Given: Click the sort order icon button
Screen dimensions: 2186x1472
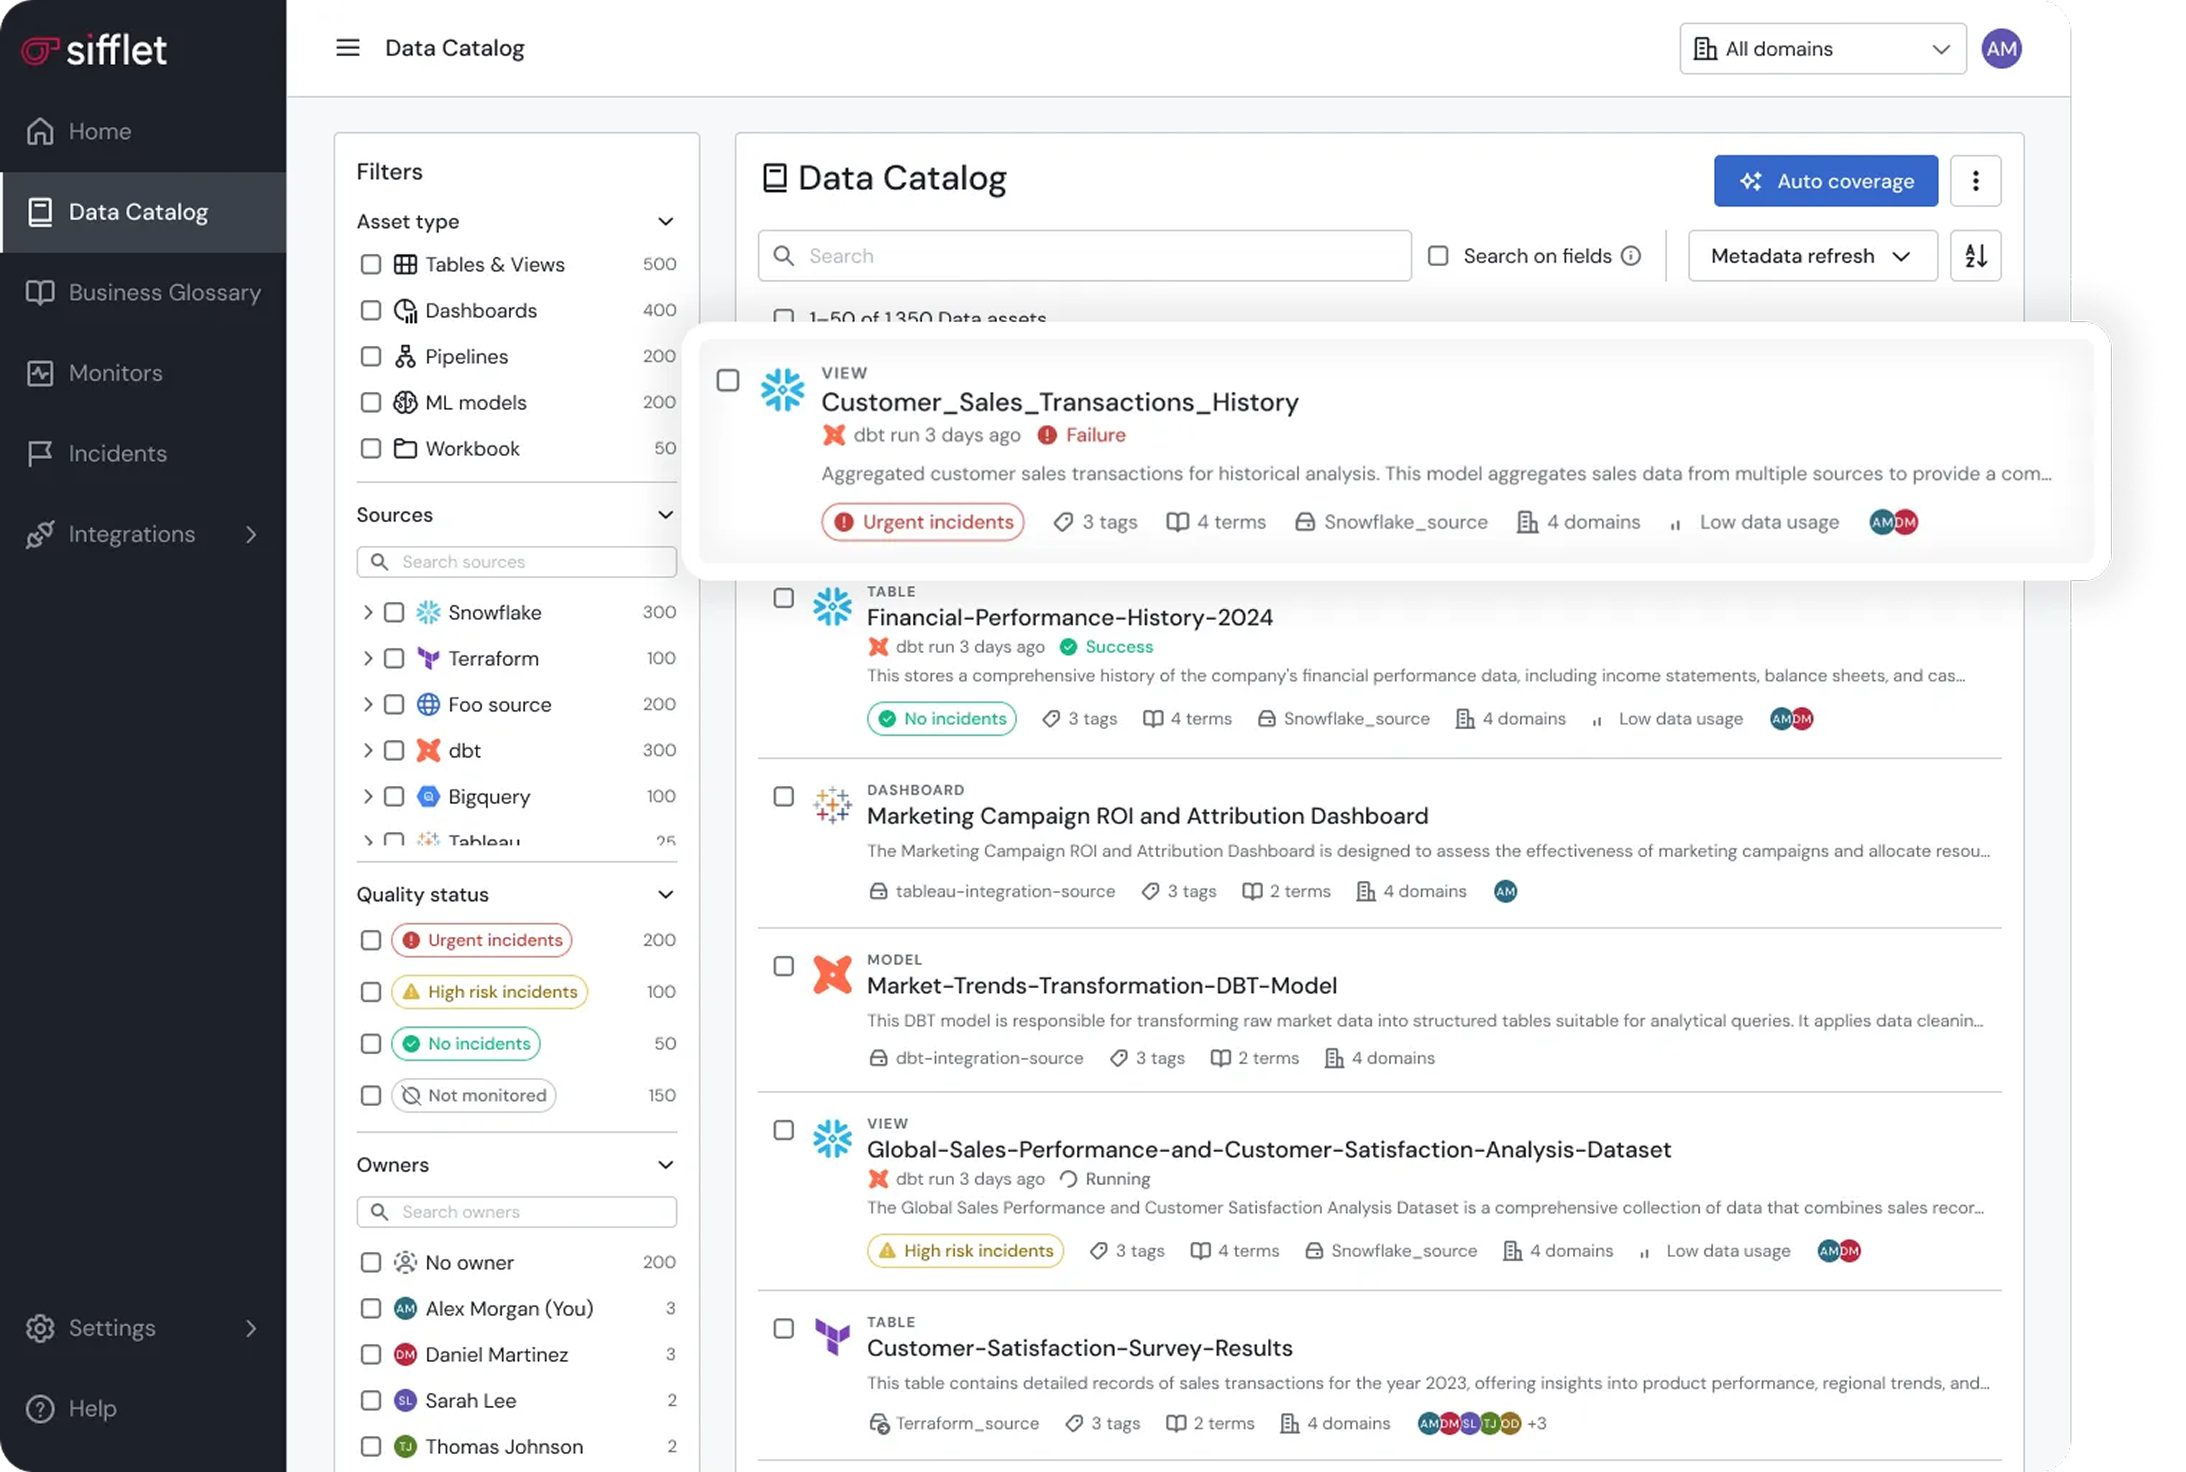Looking at the screenshot, I should click(1975, 256).
